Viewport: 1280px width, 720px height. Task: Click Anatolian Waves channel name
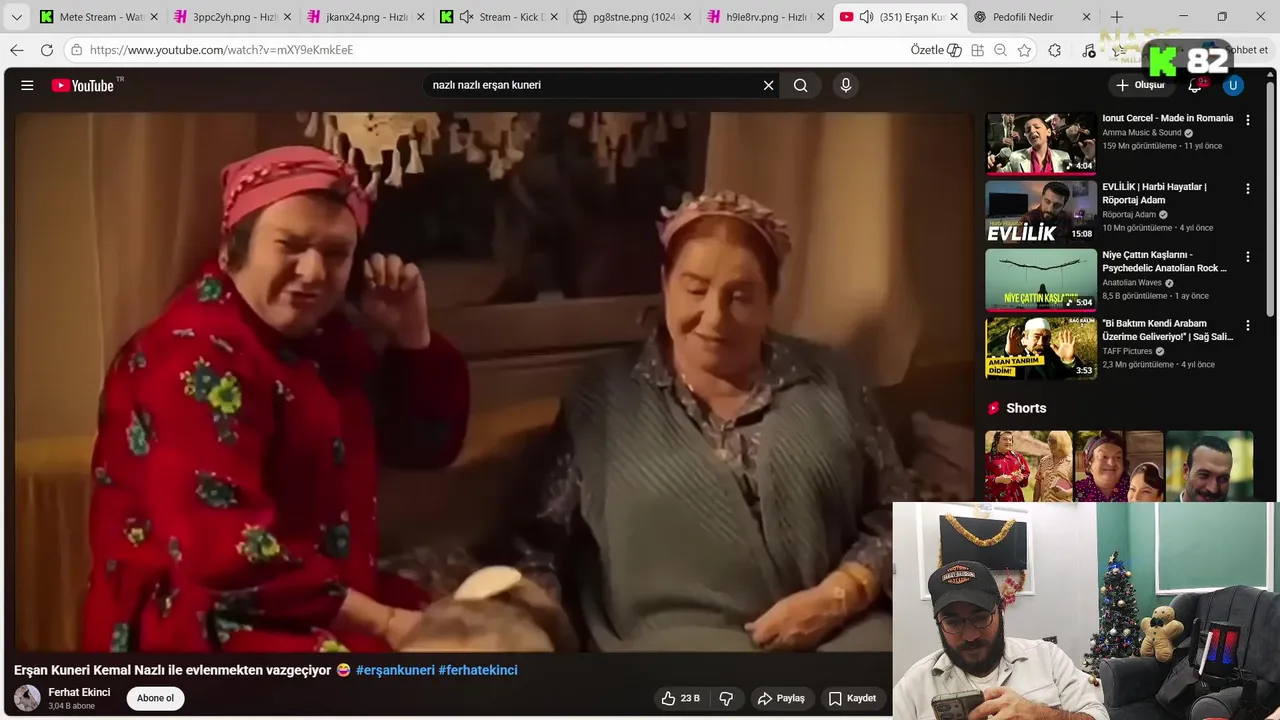[x=1132, y=283]
